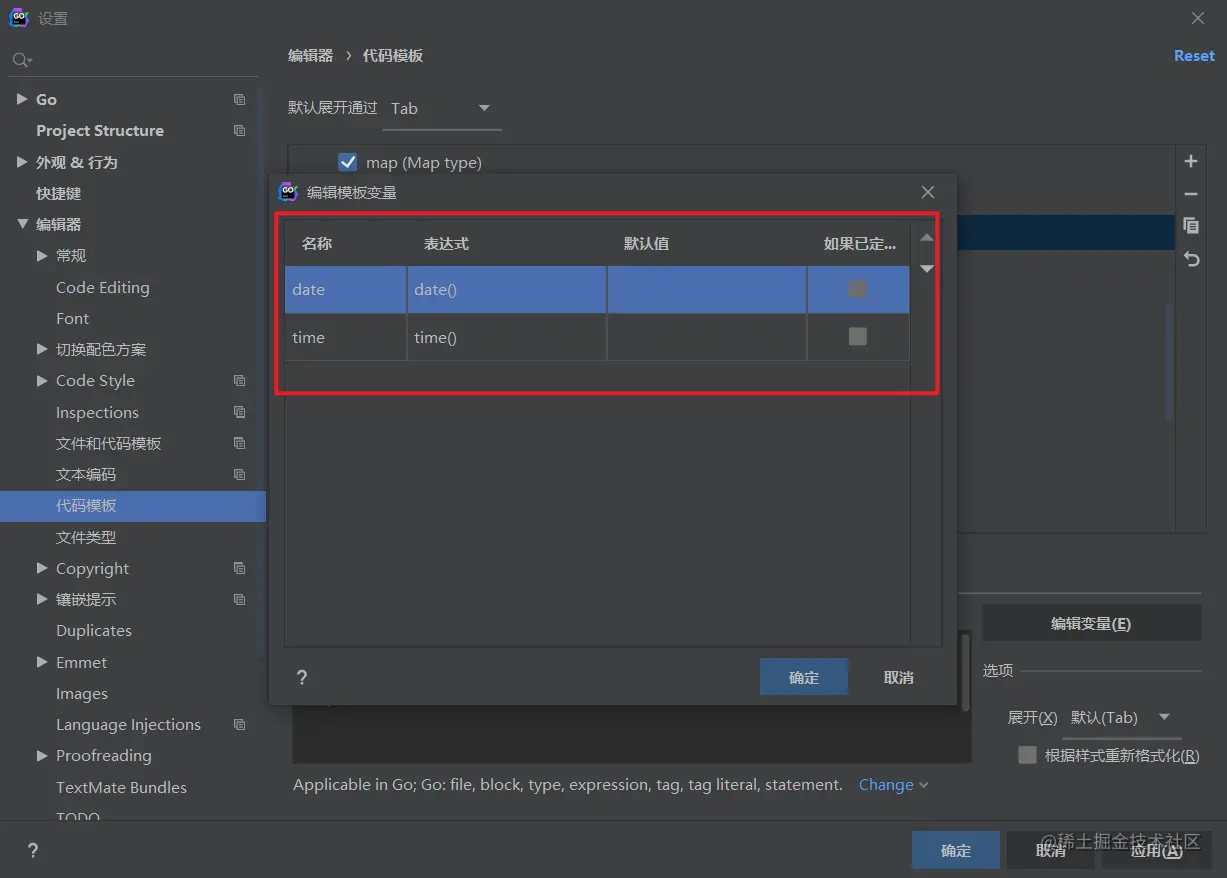Click the add template plus icon
Image resolution: width=1227 pixels, height=878 pixels.
[1190, 161]
